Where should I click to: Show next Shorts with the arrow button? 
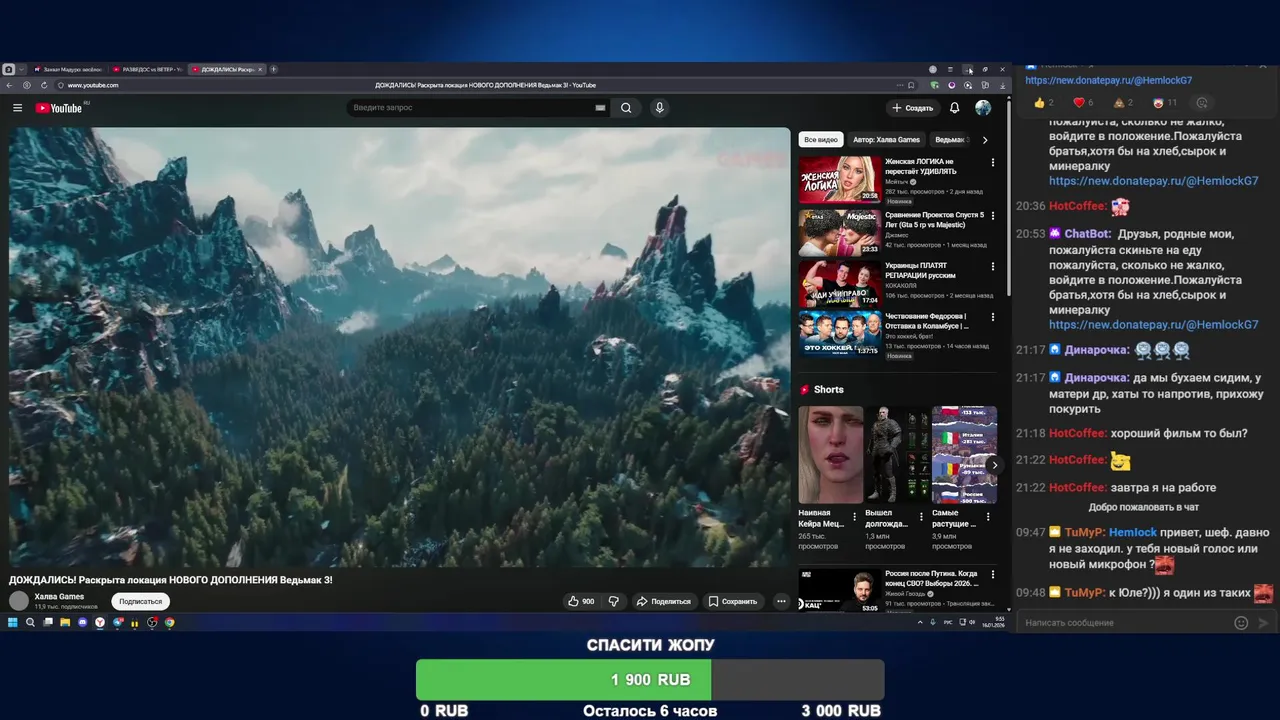point(994,465)
